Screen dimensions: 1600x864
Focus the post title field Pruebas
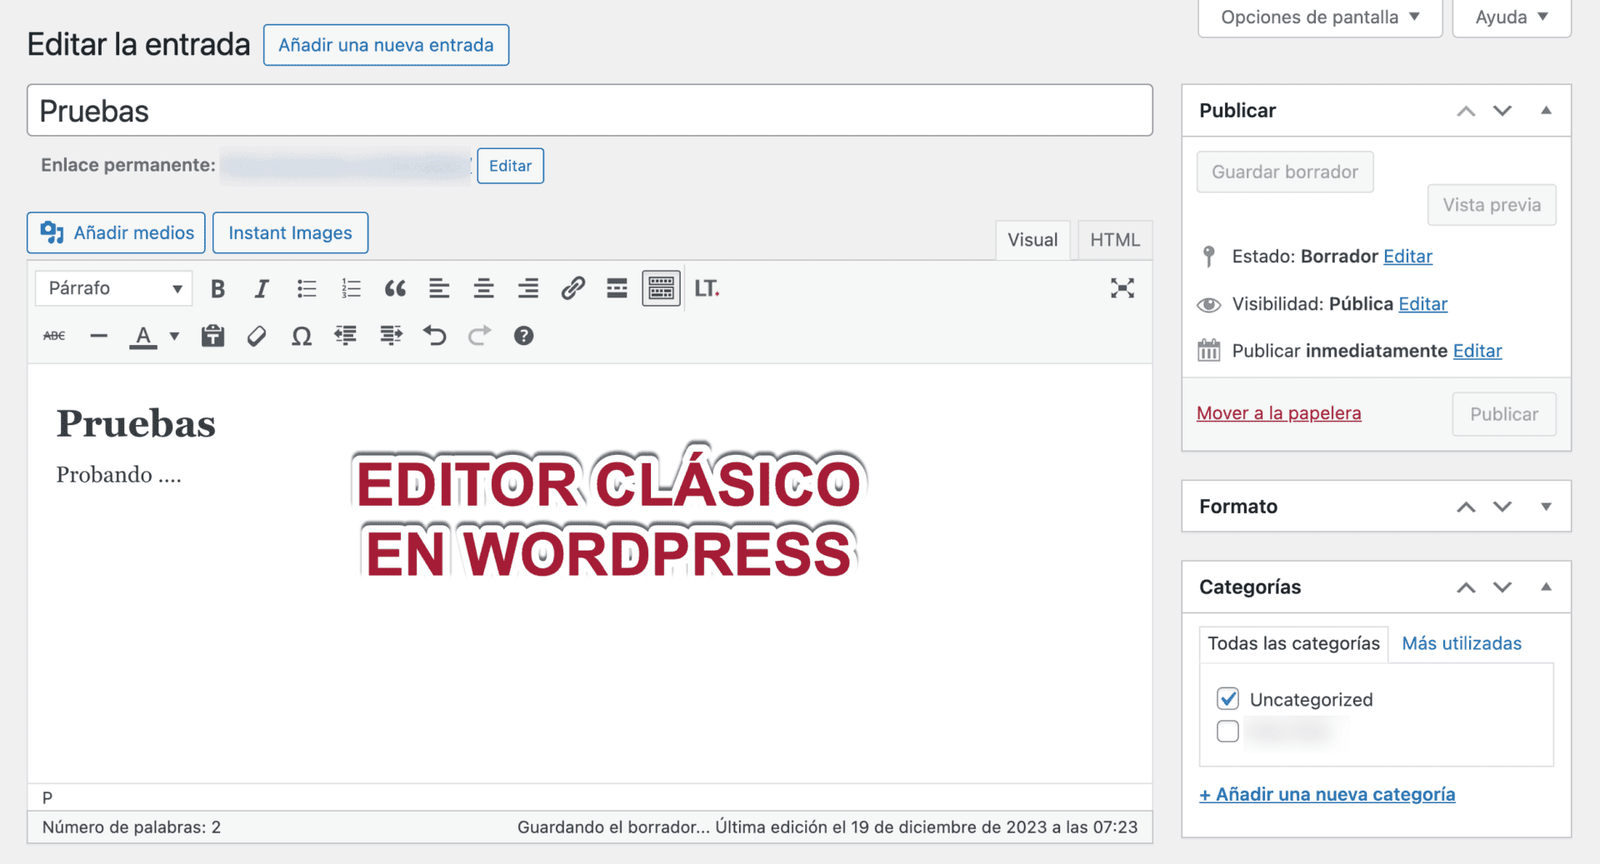[589, 111]
